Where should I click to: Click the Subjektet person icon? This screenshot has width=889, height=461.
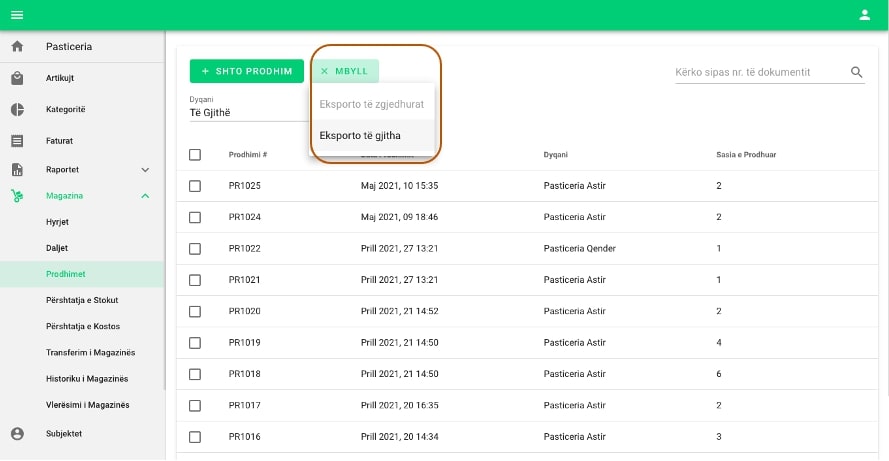click(17, 434)
